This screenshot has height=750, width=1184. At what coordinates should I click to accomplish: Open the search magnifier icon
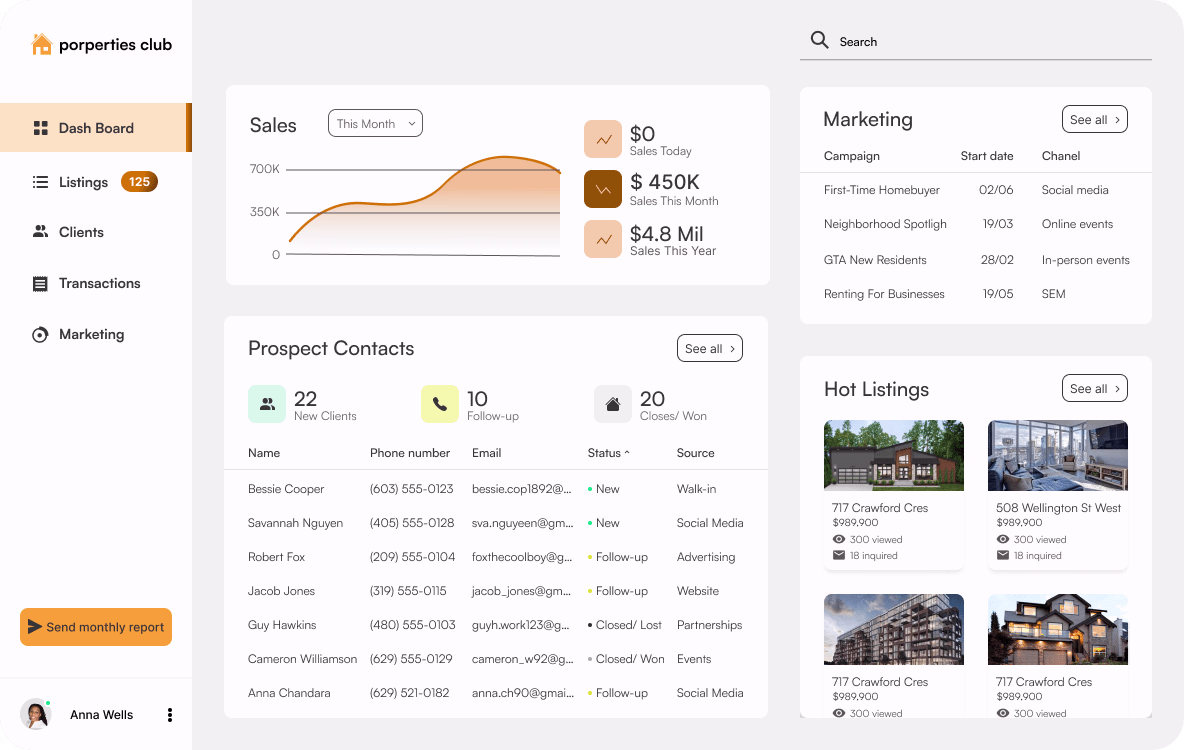pos(819,40)
